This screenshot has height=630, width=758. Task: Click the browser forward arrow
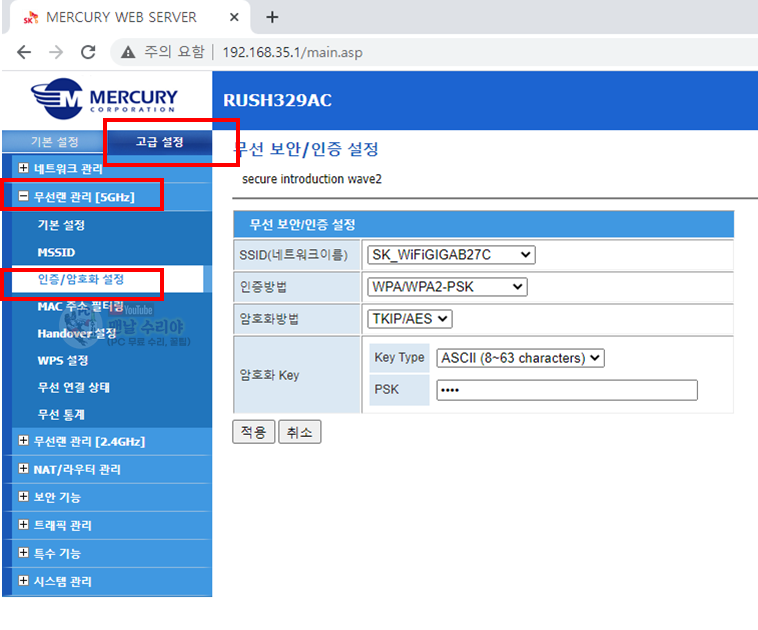tap(56, 52)
